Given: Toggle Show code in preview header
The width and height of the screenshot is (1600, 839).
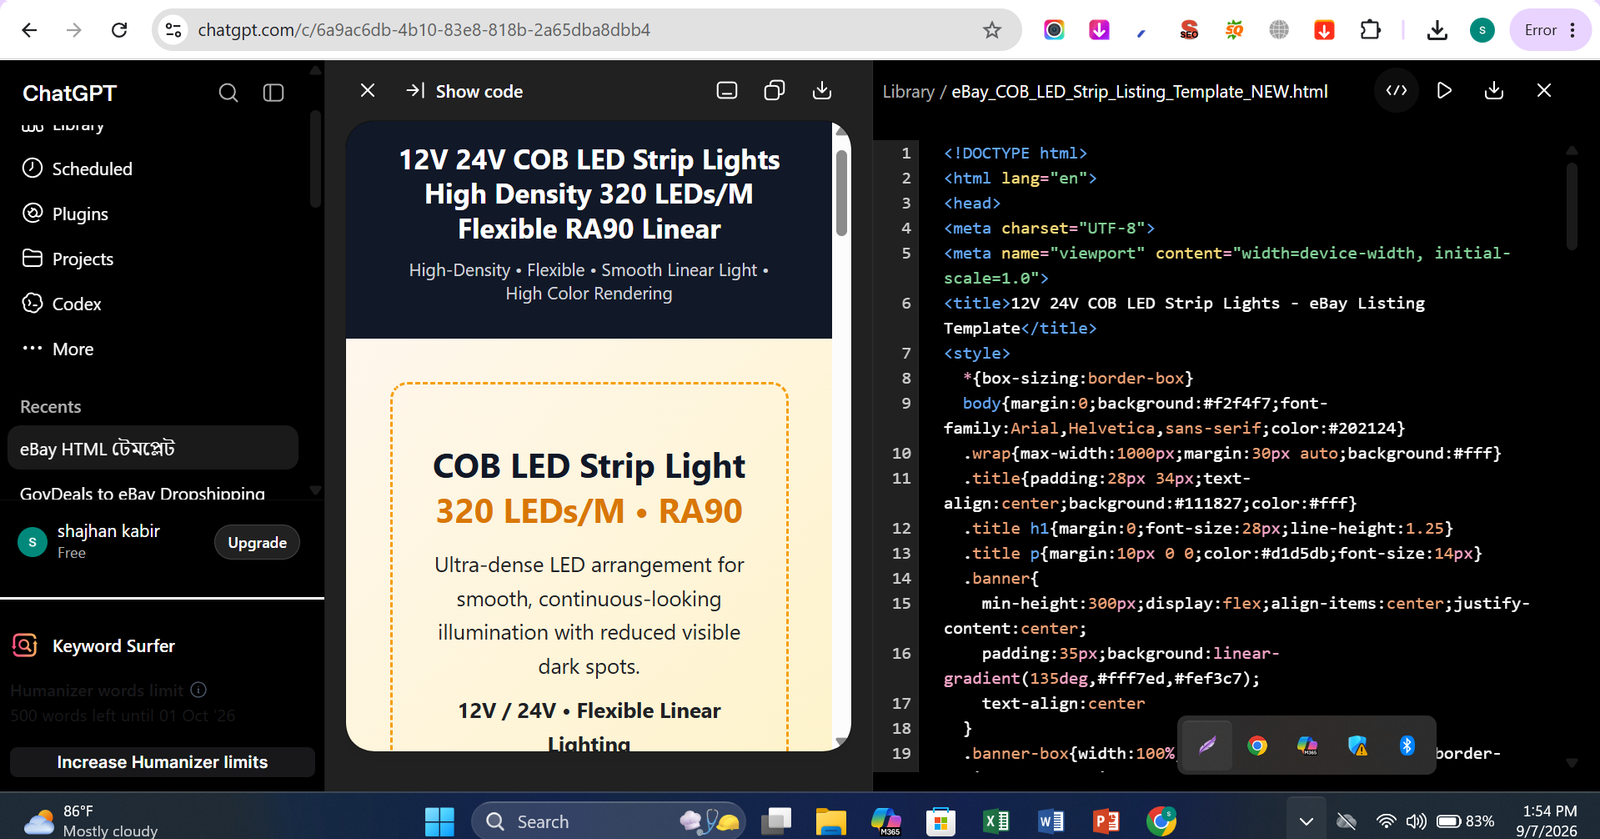Looking at the screenshot, I should point(464,91).
